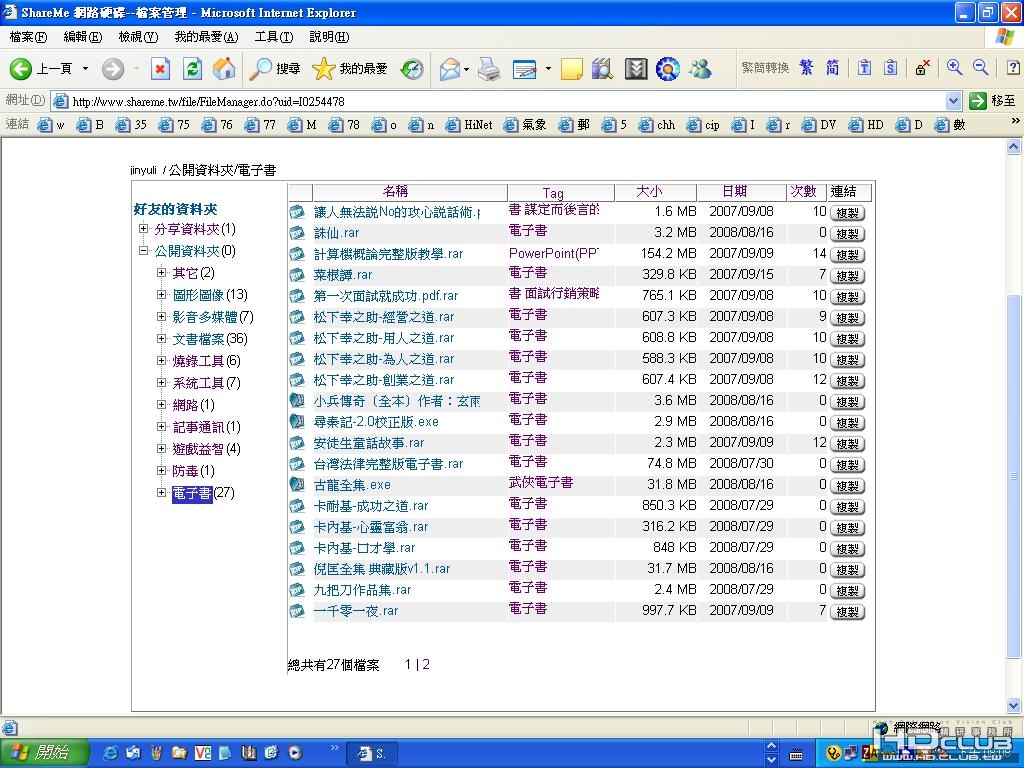Image resolution: width=1024 pixels, height=768 pixels.
Task: Open the 檢視(V) menu
Action: pos(138,37)
